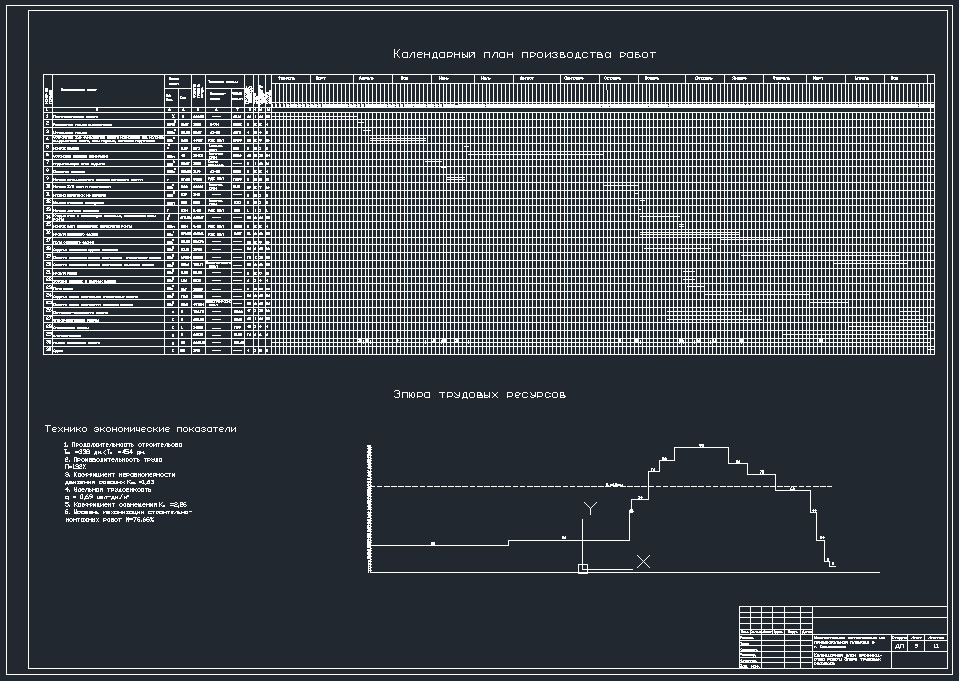This screenshot has width=959, height=681.
Task: Select the 'Эпюра трудовых ресурсов' heading
Action: coord(479,395)
